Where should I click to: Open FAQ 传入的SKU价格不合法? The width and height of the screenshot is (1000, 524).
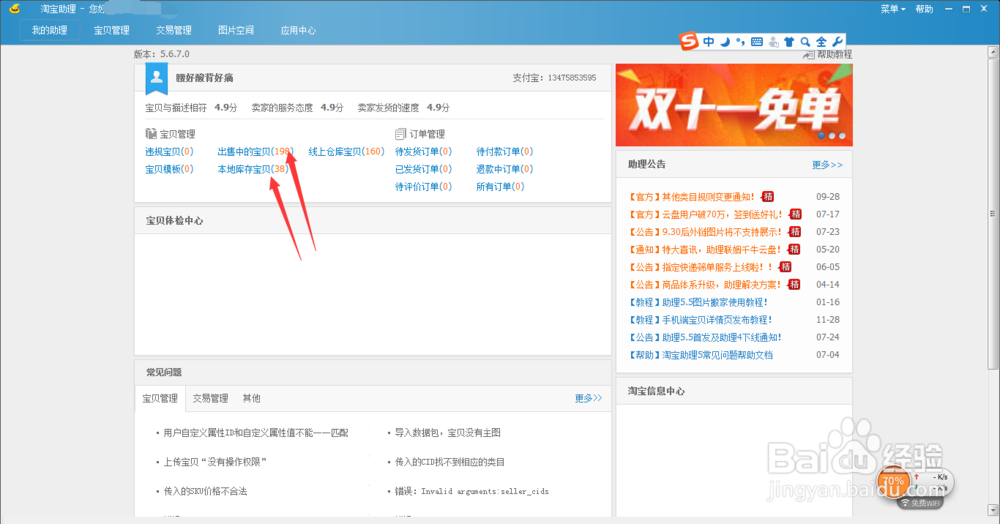[x=205, y=491]
